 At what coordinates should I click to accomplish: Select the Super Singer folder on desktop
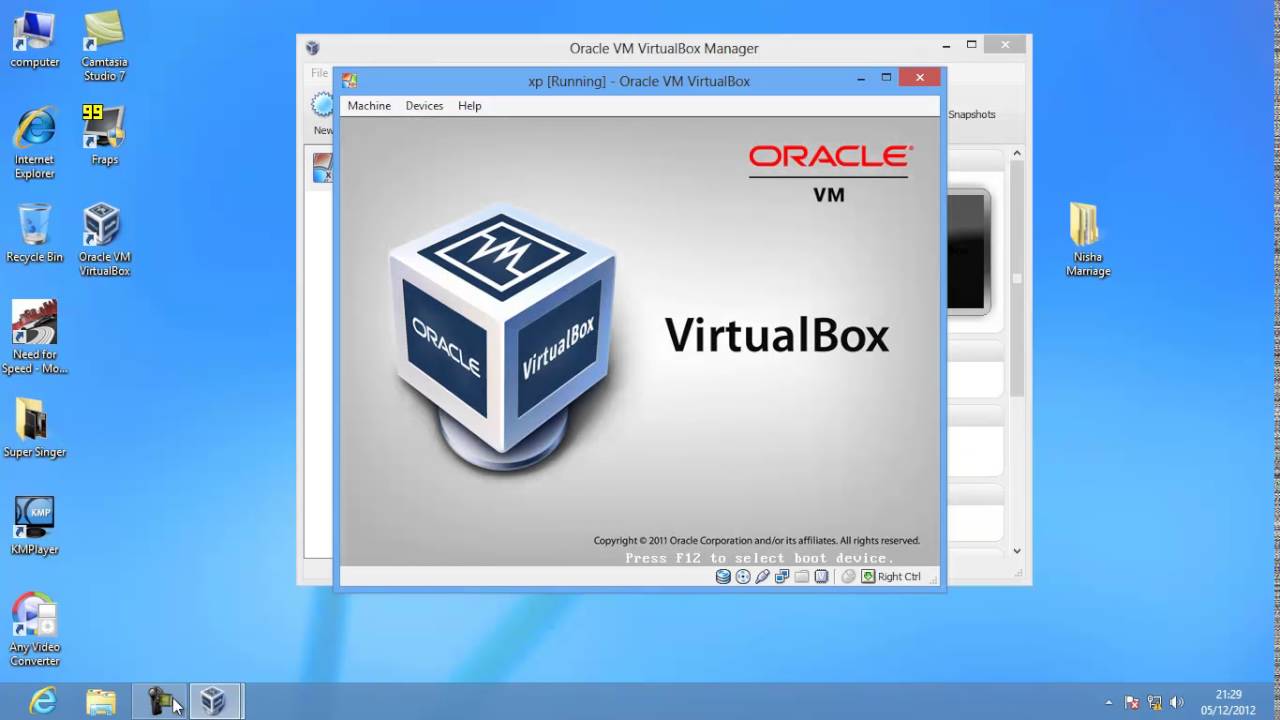tap(35, 428)
